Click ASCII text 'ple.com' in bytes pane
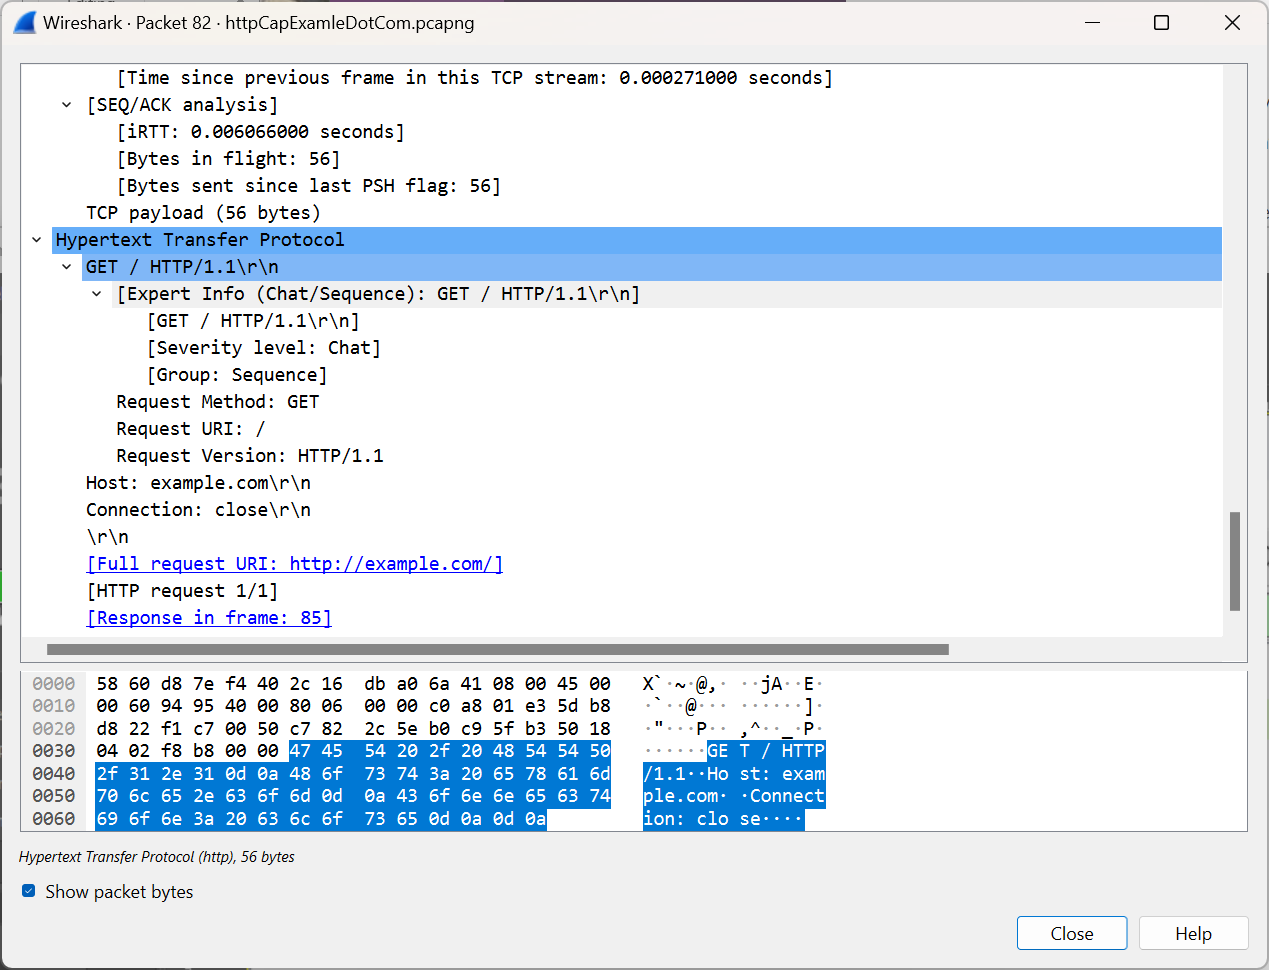The image size is (1269, 970). [681, 796]
